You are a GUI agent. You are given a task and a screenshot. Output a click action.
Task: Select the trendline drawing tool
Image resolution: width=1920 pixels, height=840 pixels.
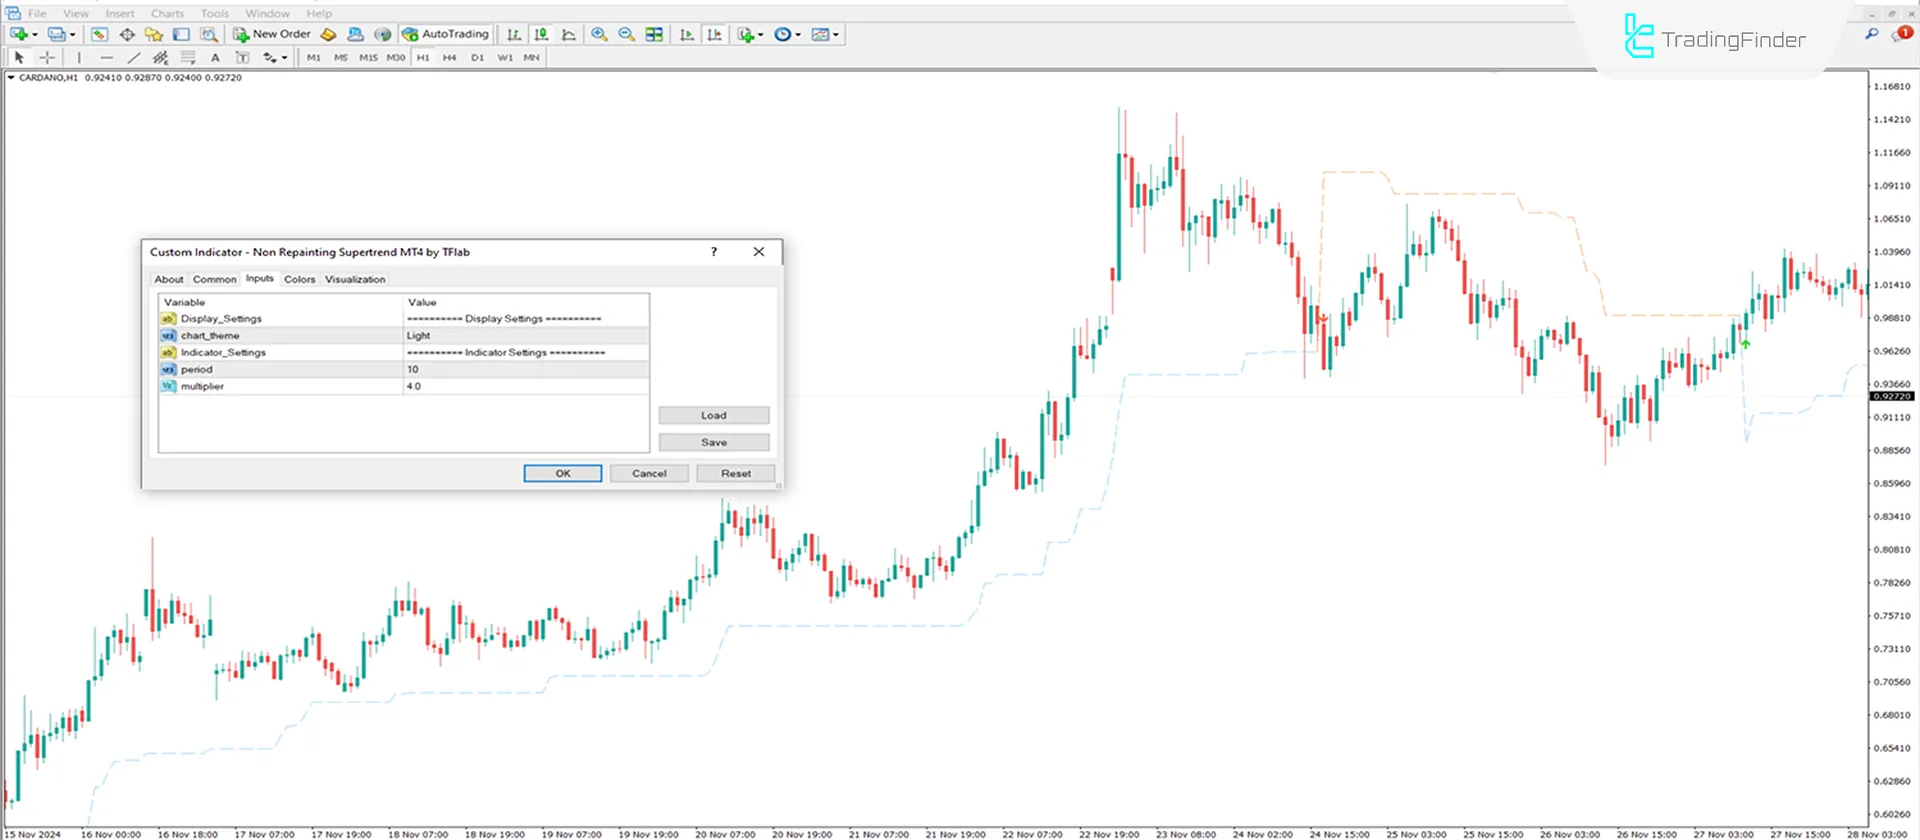click(x=134, y=58)
